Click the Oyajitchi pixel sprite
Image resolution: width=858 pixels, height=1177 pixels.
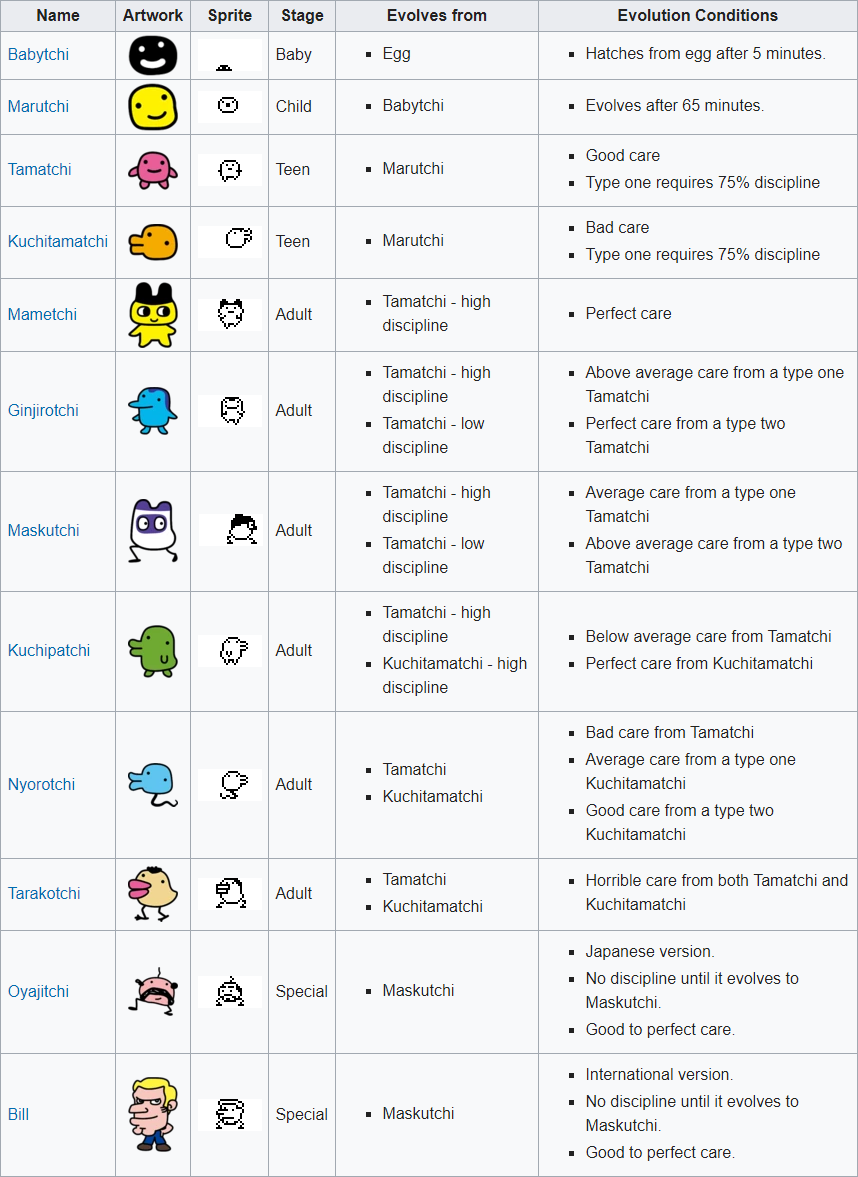(230, 991)
